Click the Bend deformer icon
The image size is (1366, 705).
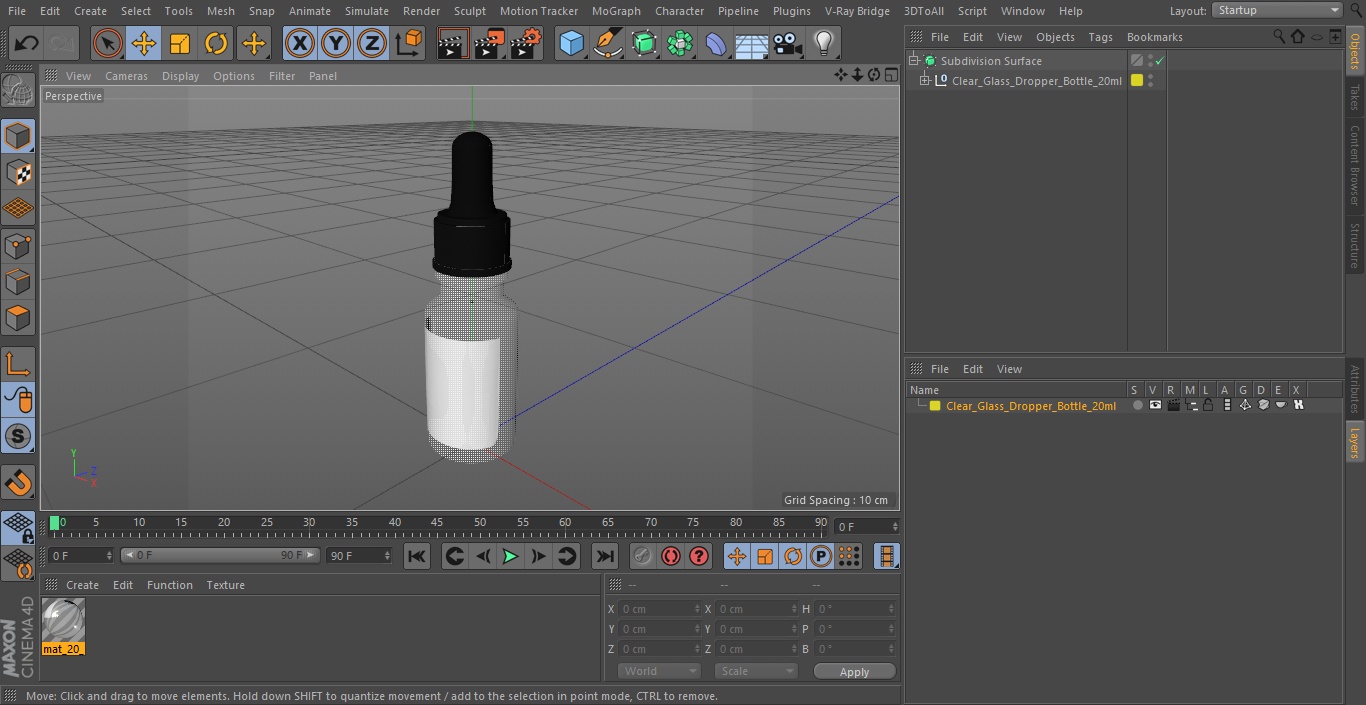point(716,43)
